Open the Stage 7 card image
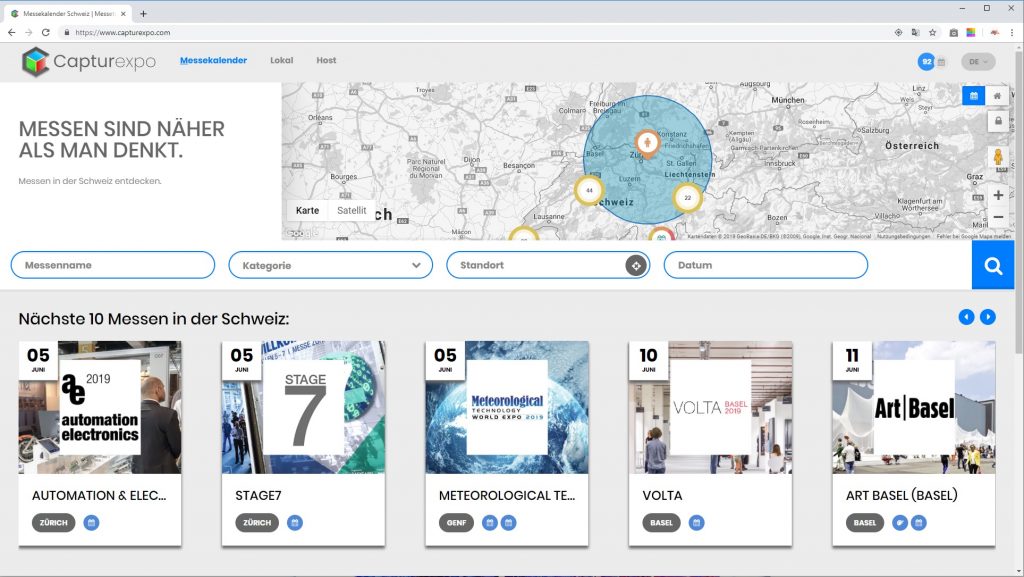Screen dimensions: 1024x577 coord(304,407)
